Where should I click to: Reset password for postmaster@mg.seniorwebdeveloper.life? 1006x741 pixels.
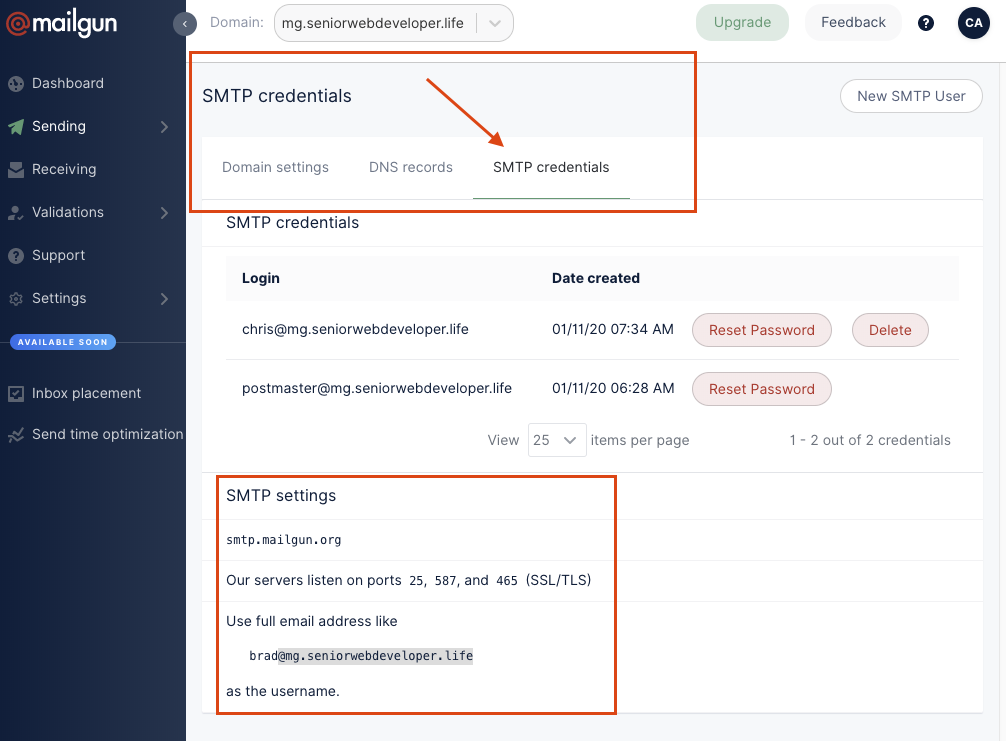coord(762,389)
